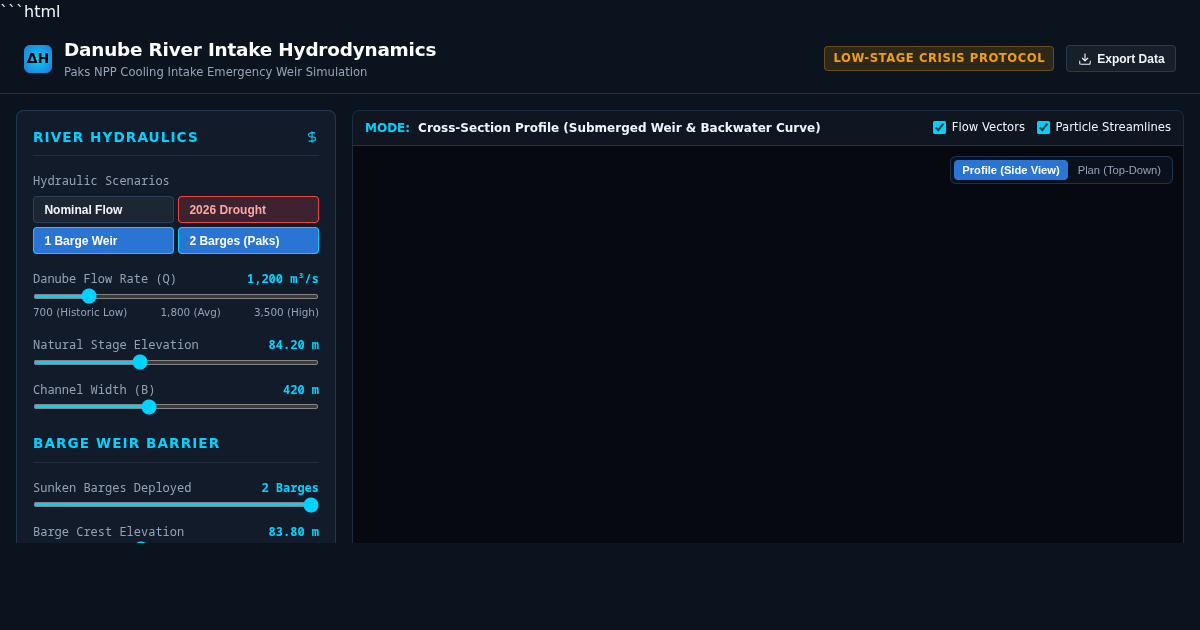Export the simulation data
Screen dimensions: 1200x630
pyautogui.click(x=1121, y=59)
